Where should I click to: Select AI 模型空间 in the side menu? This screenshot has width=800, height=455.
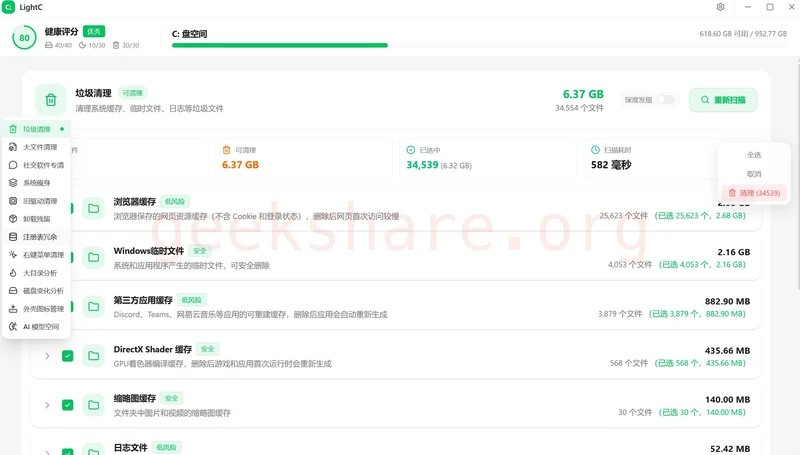coord(36,326)
